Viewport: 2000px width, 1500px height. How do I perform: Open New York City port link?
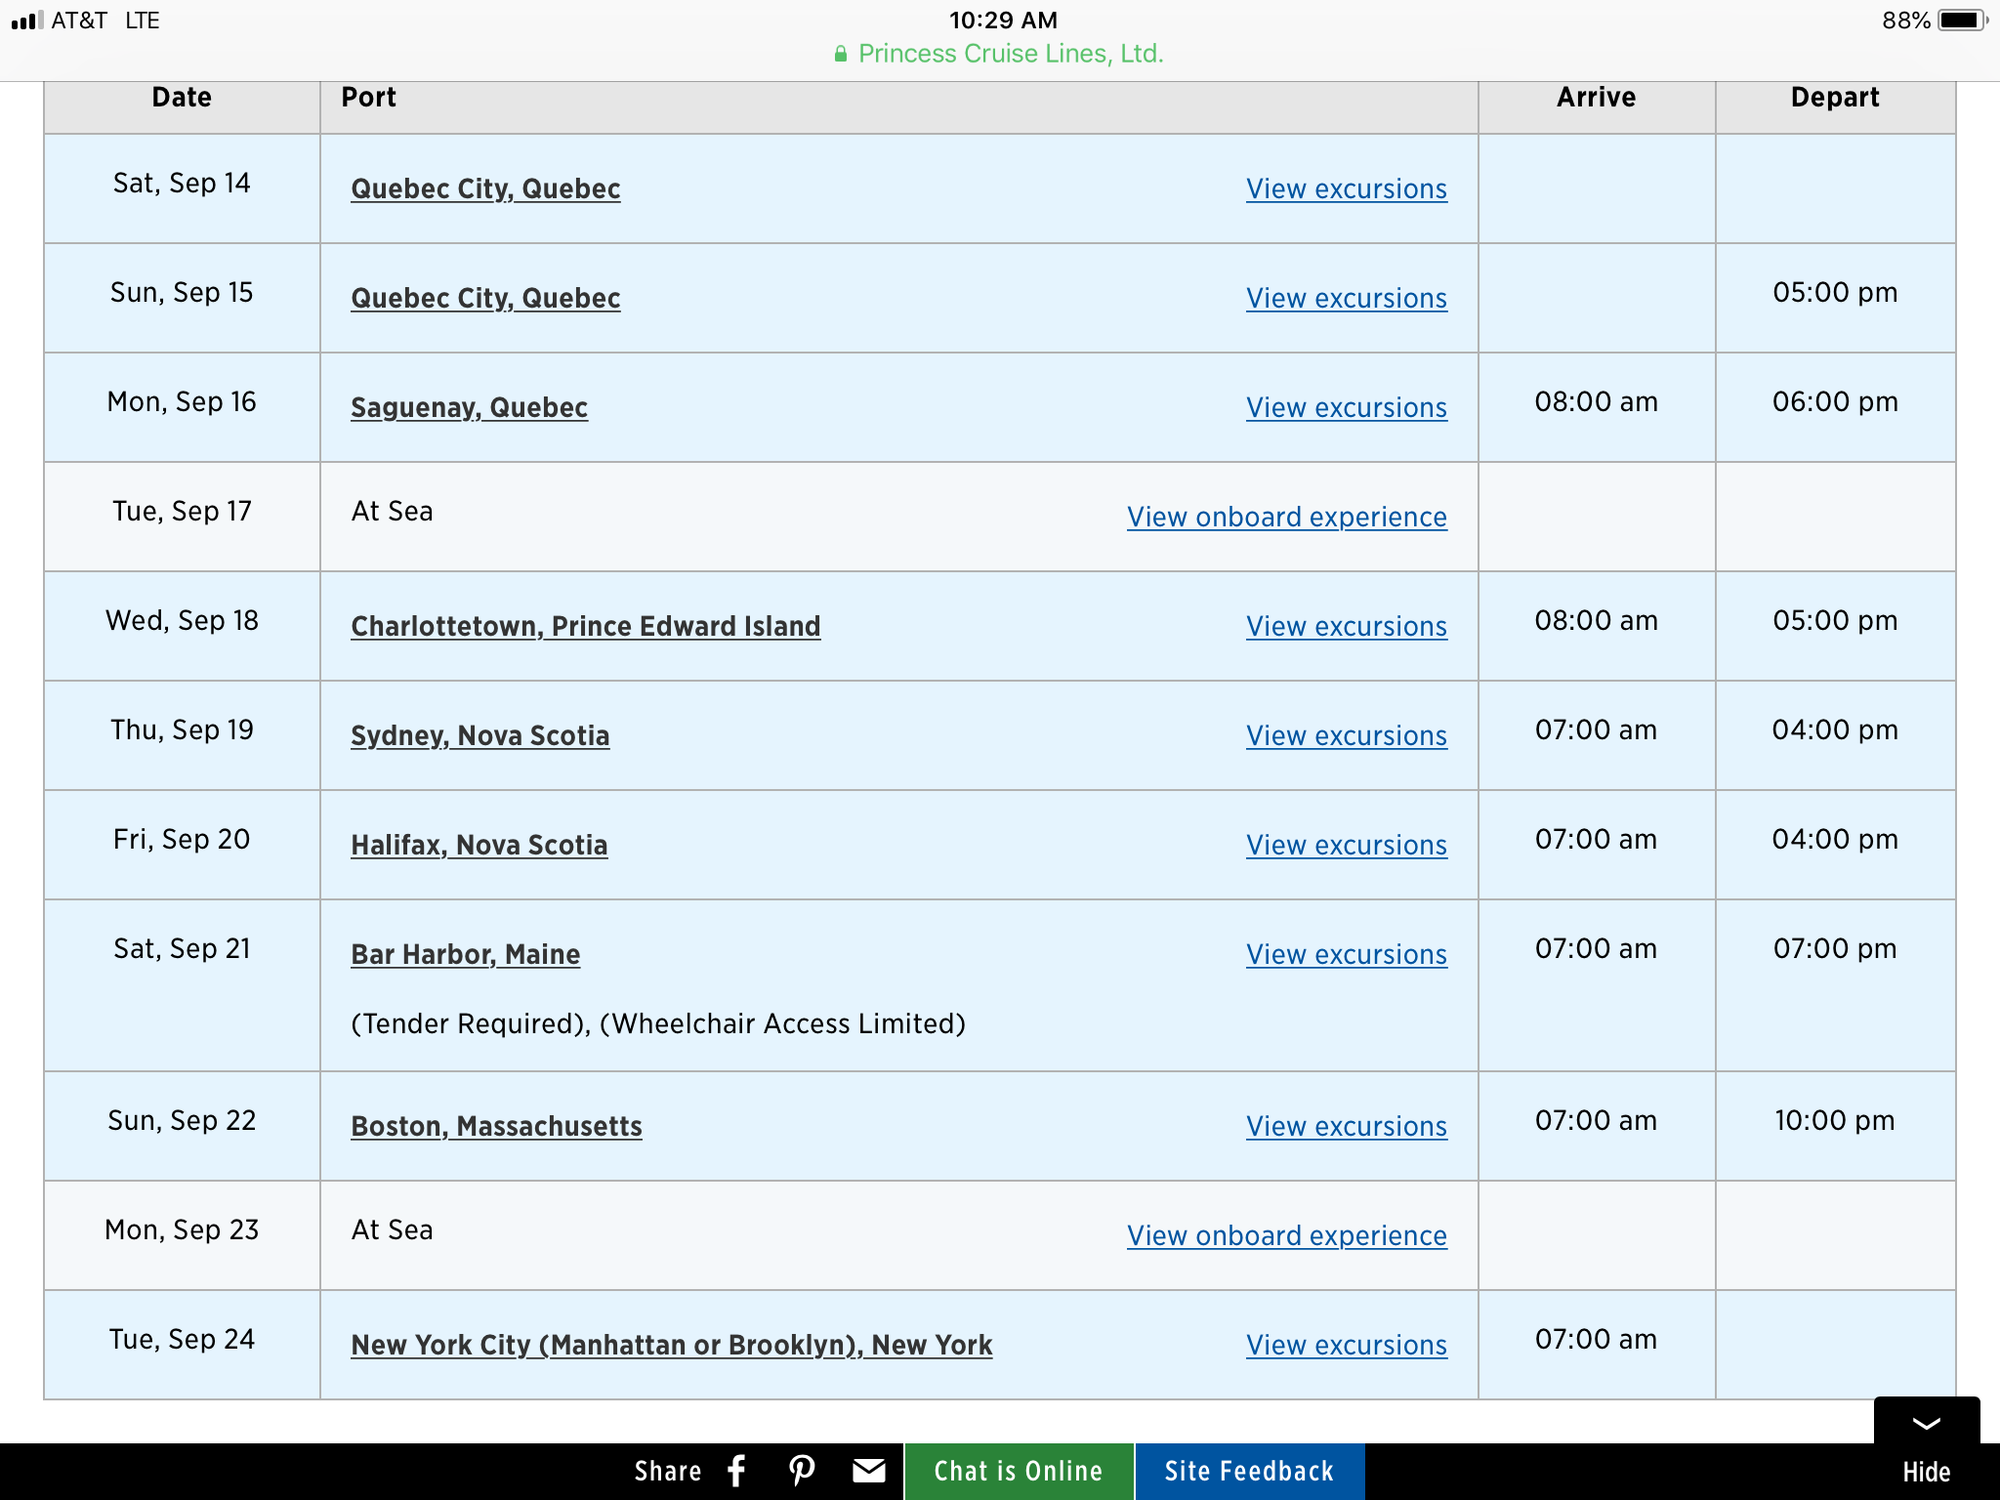671,1346
